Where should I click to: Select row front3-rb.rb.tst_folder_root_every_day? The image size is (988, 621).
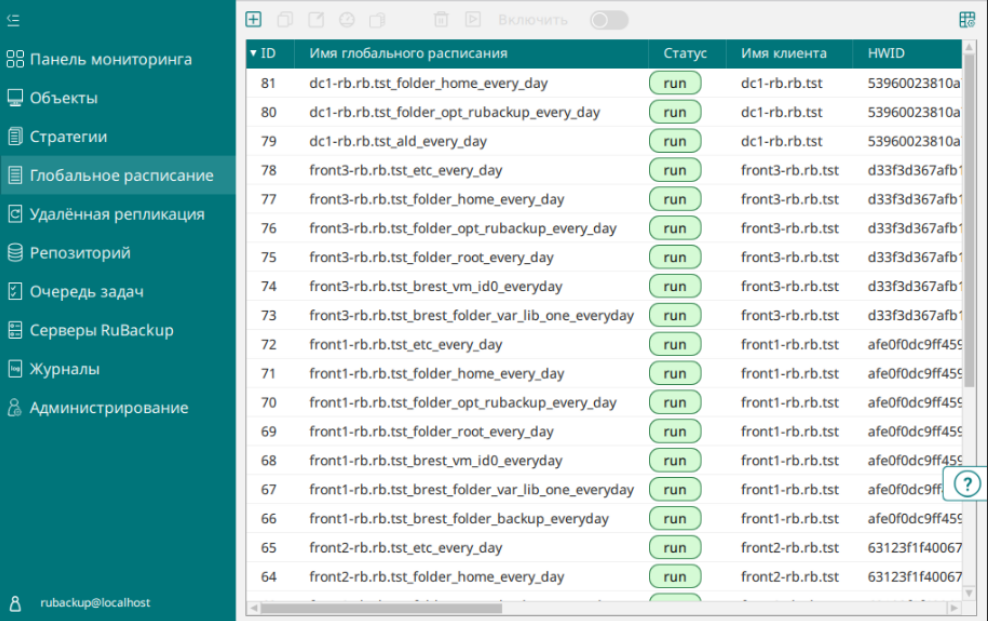tap(604, 257)
